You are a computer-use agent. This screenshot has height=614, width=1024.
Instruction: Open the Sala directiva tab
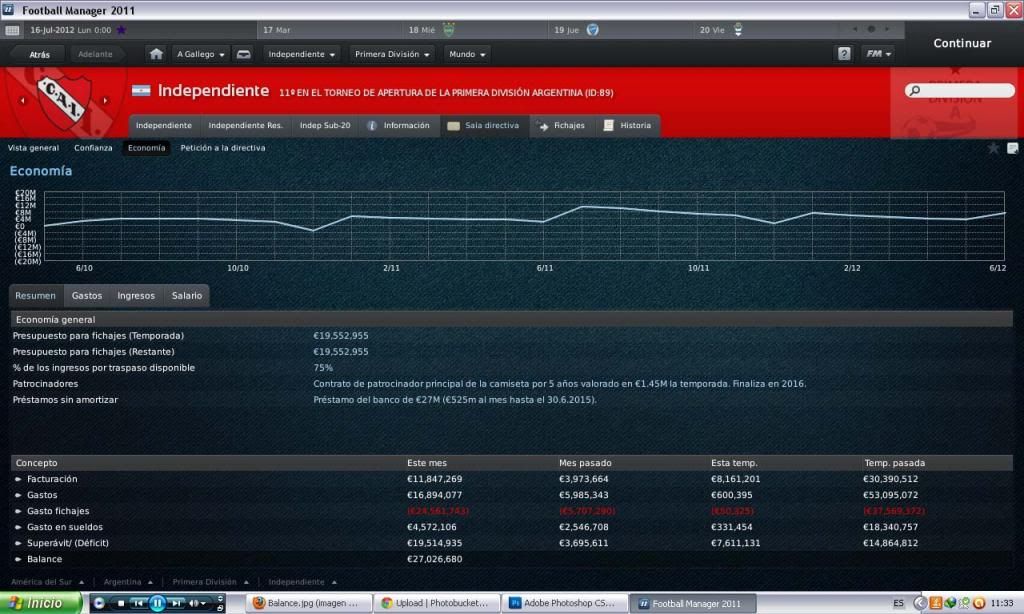pyautogui.click(x=483, y=125)
